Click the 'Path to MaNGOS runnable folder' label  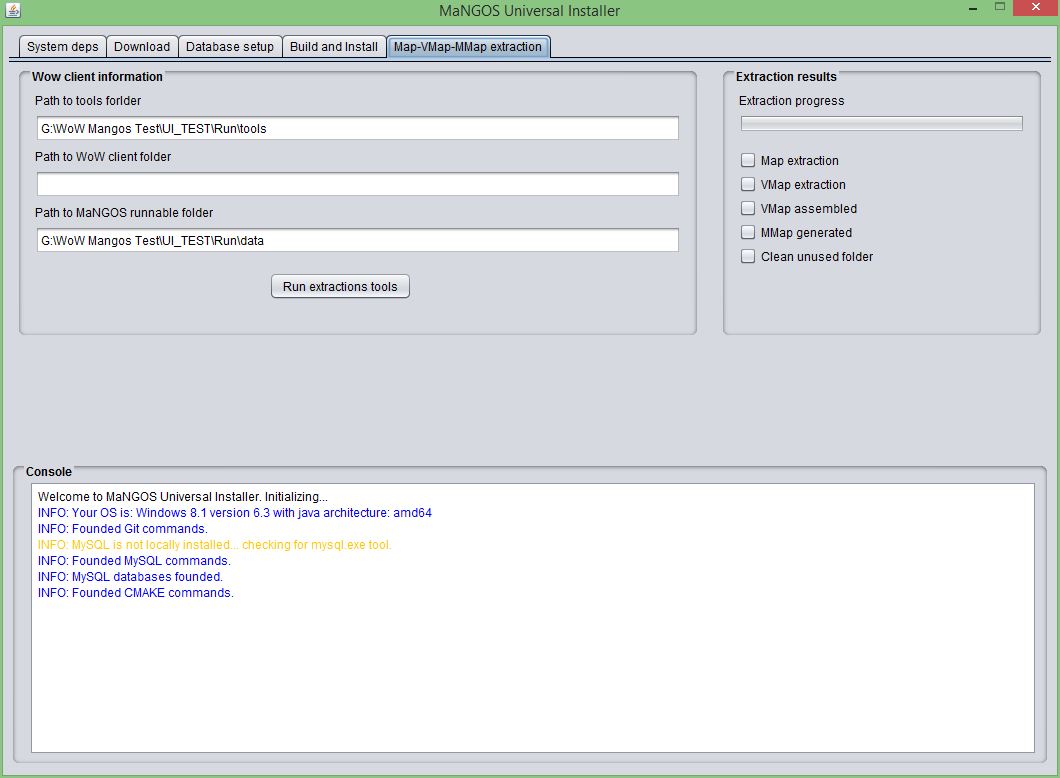click(124, 213)
